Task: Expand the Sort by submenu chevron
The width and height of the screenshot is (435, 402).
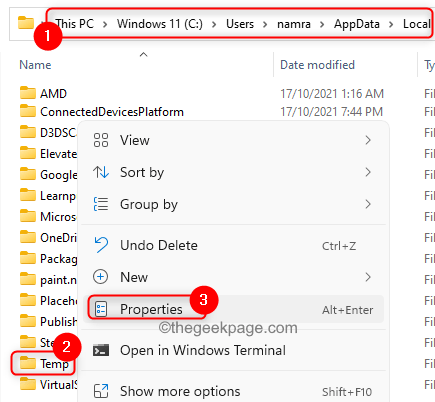Action: tap(368, 172)
